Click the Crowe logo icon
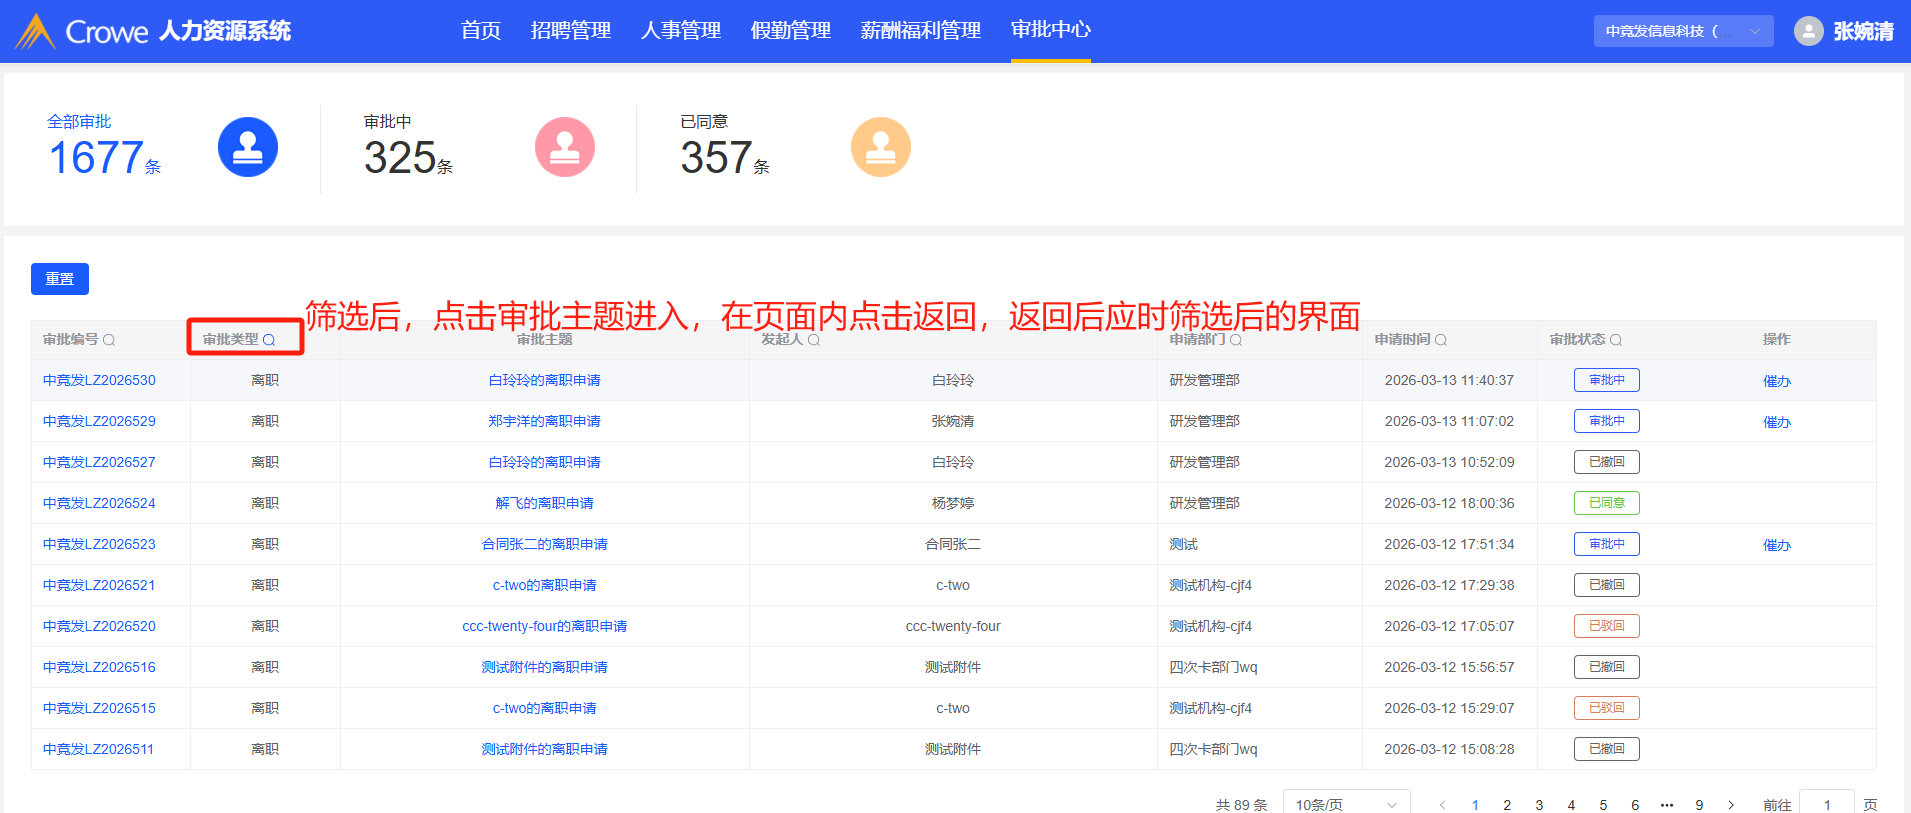This screenshot has height=813, width=1911. tap(35, 31)
